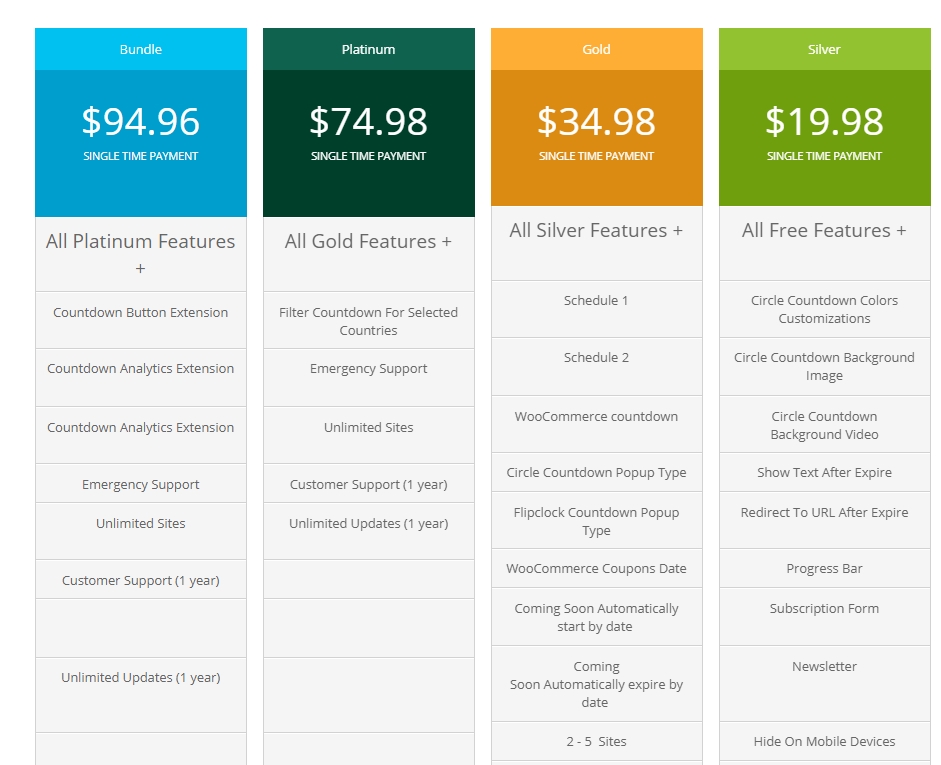Click "Coming Soon Automatically expire by date"
Screen dimensions: 941x765
point(597,684)
